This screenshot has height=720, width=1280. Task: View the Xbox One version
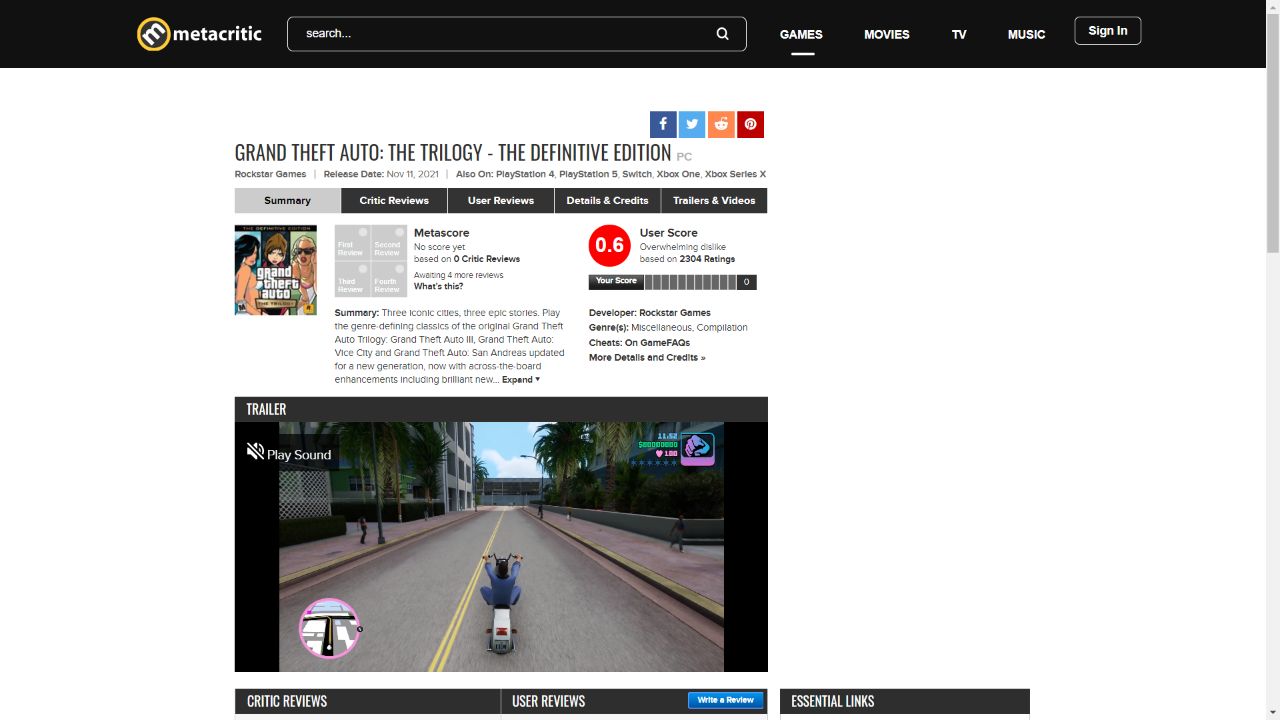[678, 174]
